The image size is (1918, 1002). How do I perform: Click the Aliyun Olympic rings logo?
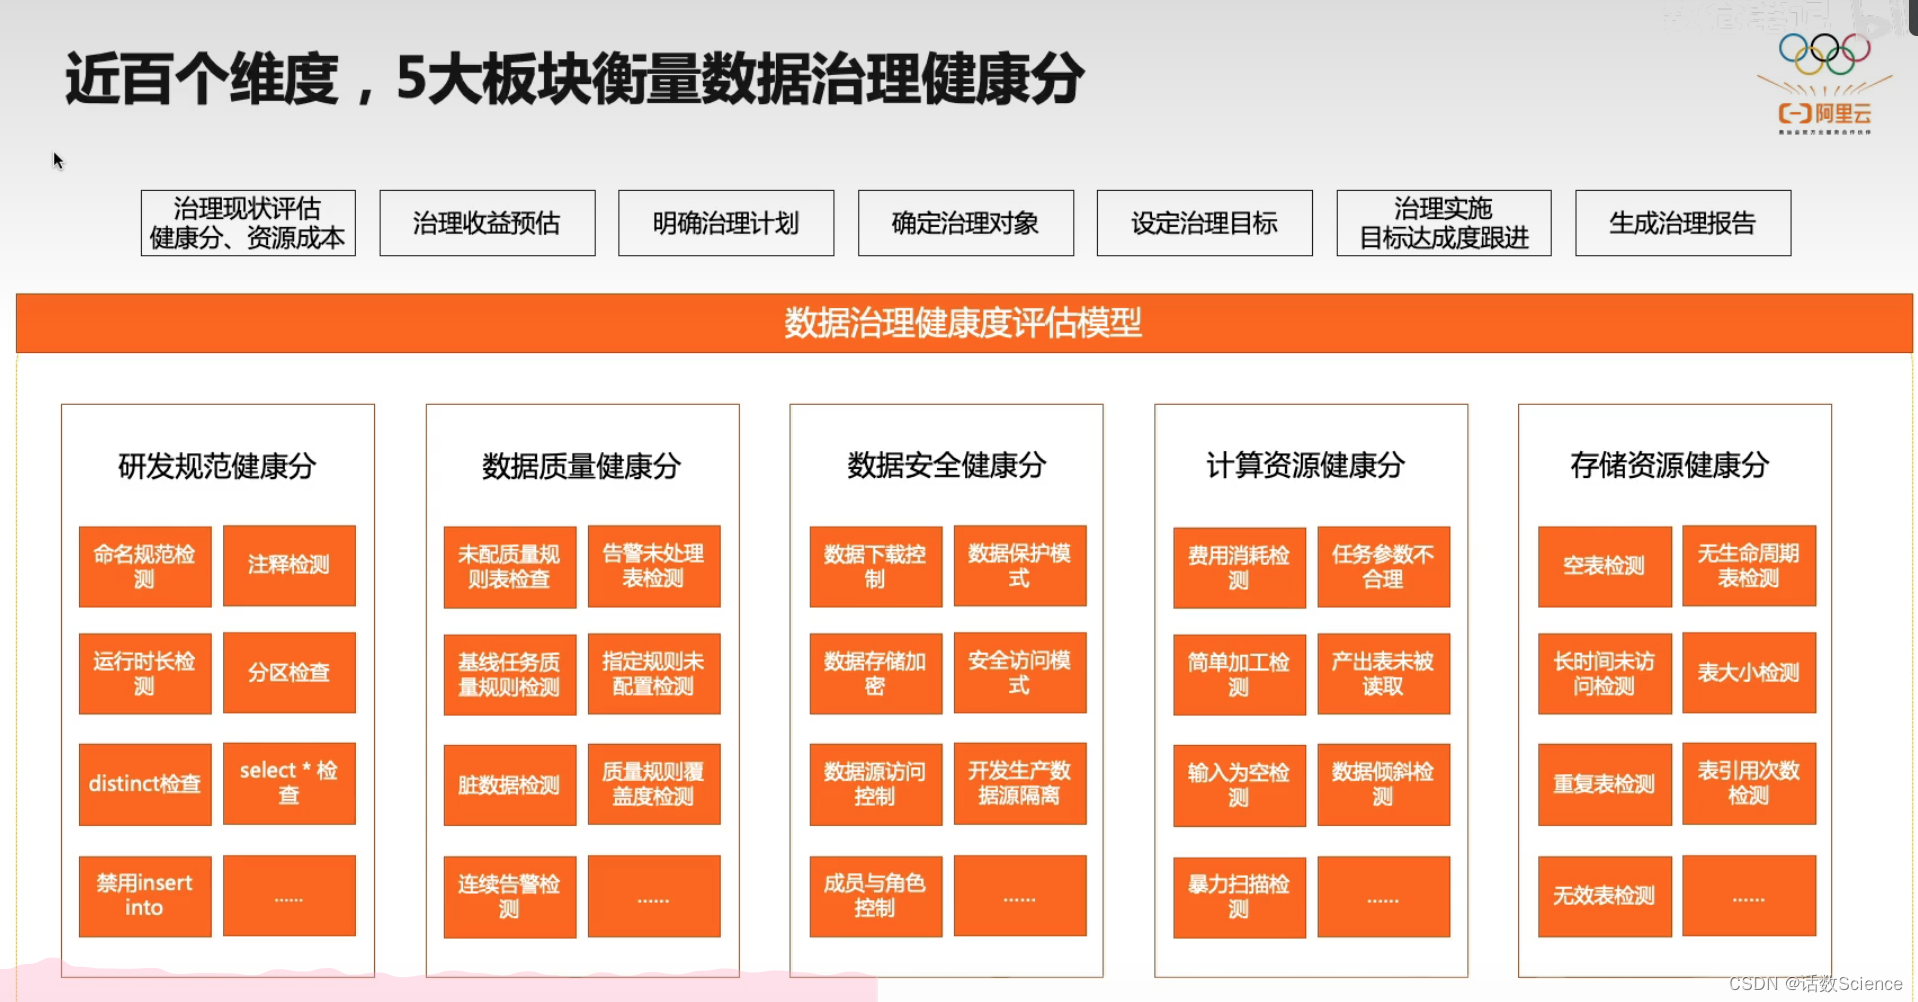[x=1824, y=83]
